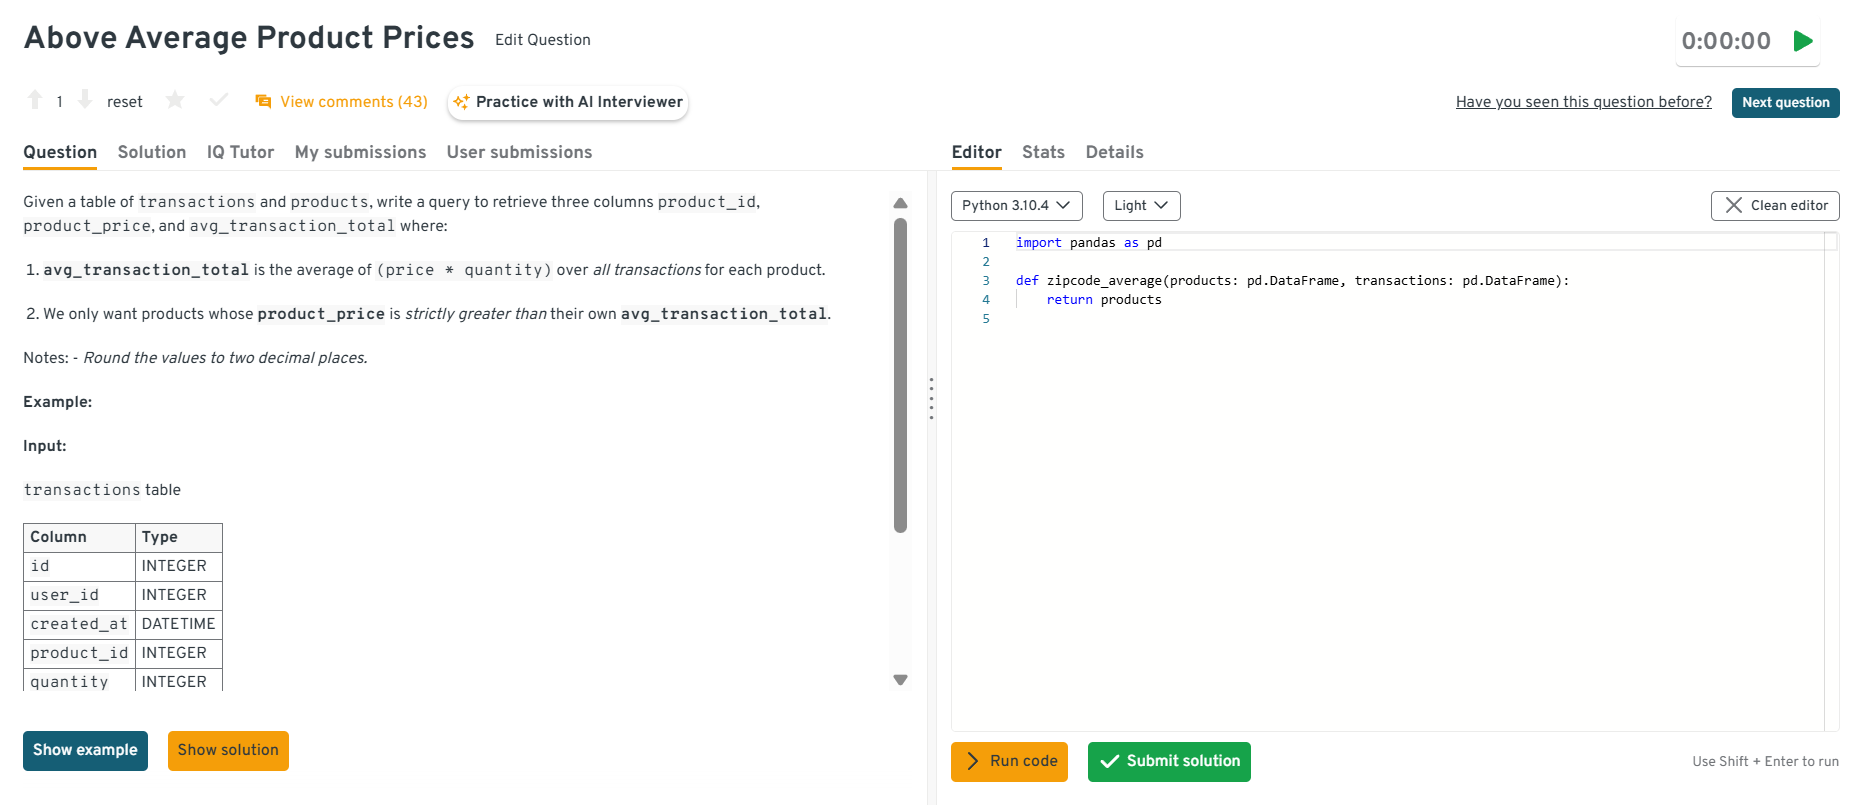Image resolution: width=1864 pixels, height=805 pixels.
Task: Launch Practice with AI Interviewer
Action: pos(568,102)
